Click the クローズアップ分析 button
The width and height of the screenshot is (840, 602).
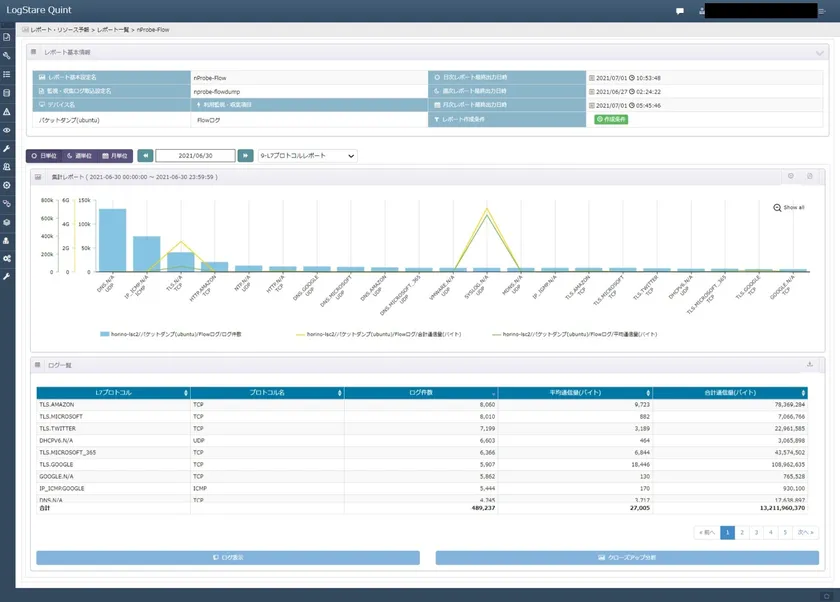coord(627,558)
